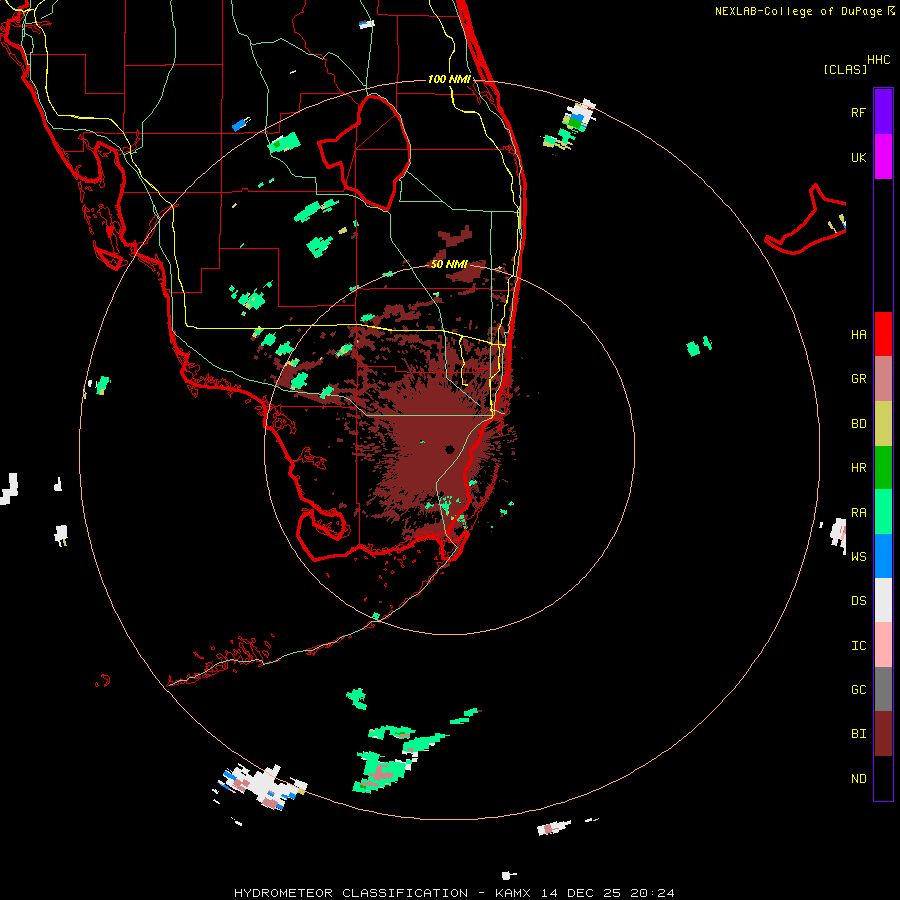Select the GC ground clutter gray swatch

pyautogui.click(x=883, y=689)
